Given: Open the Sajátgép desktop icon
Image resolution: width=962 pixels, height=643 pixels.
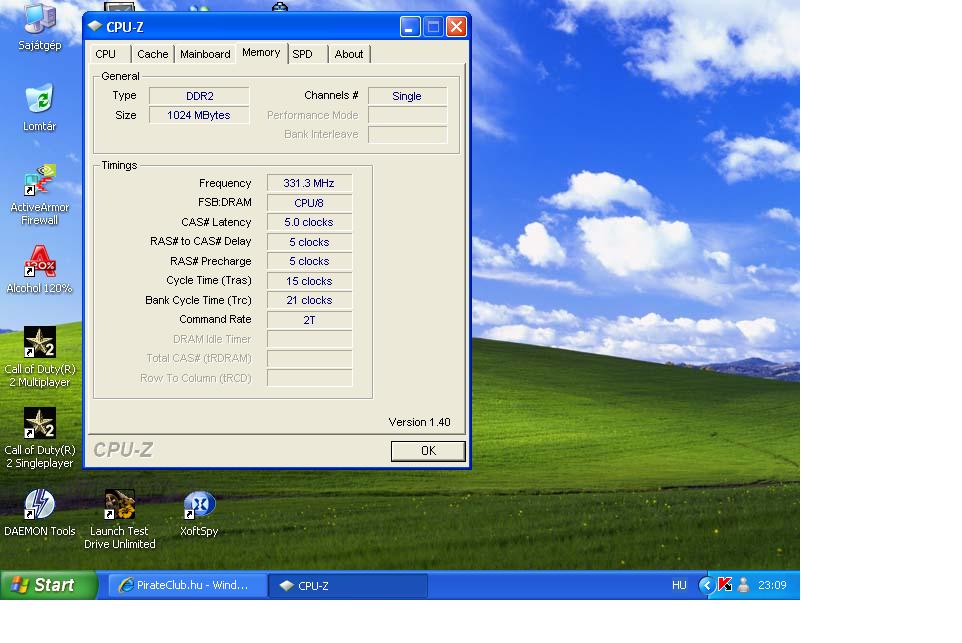Looking at the screenshot, I should click(x=40, y=26).
